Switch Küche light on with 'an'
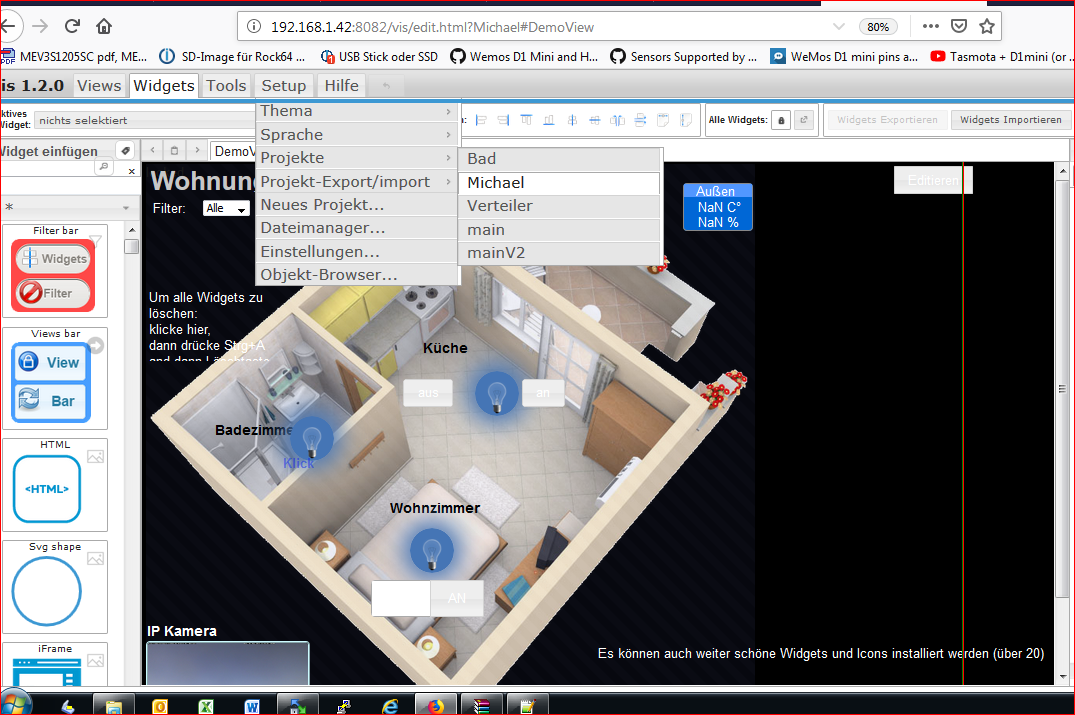 pyautogui.click(x=543, y=393)
